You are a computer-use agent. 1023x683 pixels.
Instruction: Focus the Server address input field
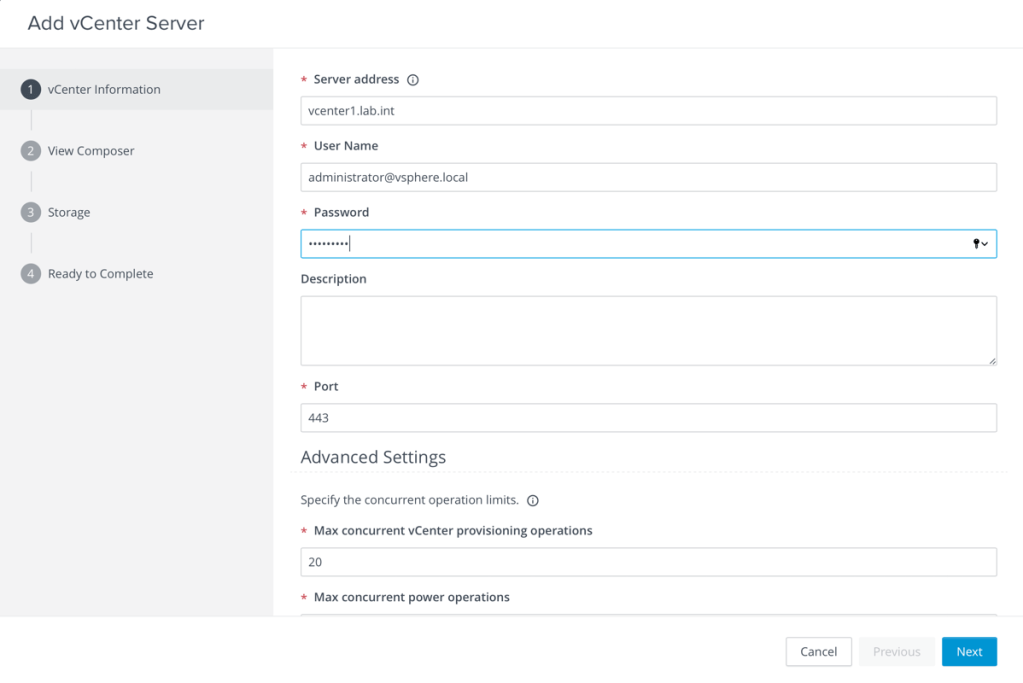click(x=648, y=111)
